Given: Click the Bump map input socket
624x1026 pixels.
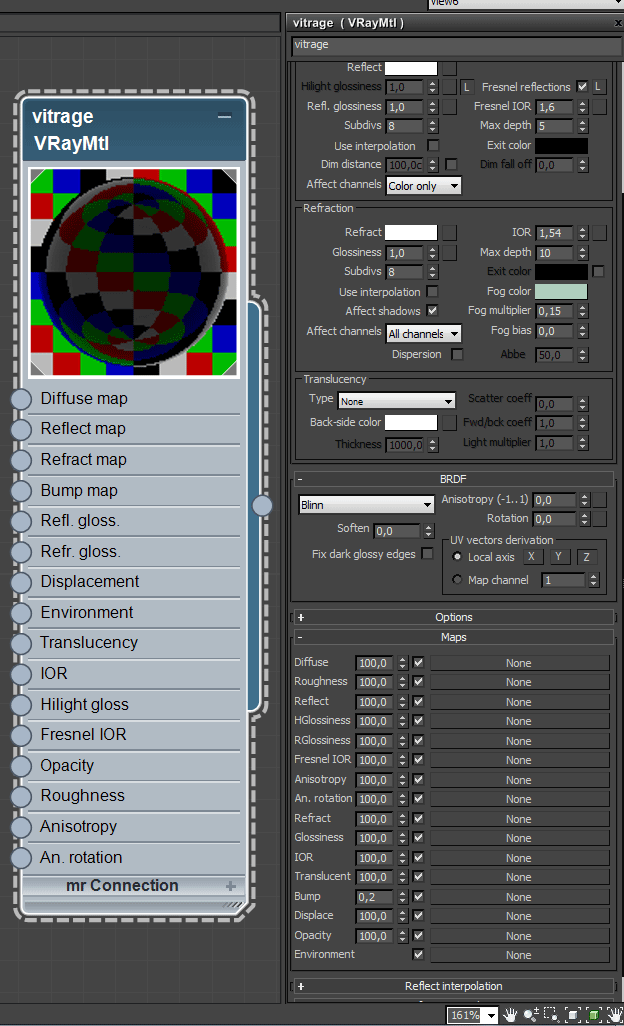Looking at the screenshot, I should (x=21, y=491).
